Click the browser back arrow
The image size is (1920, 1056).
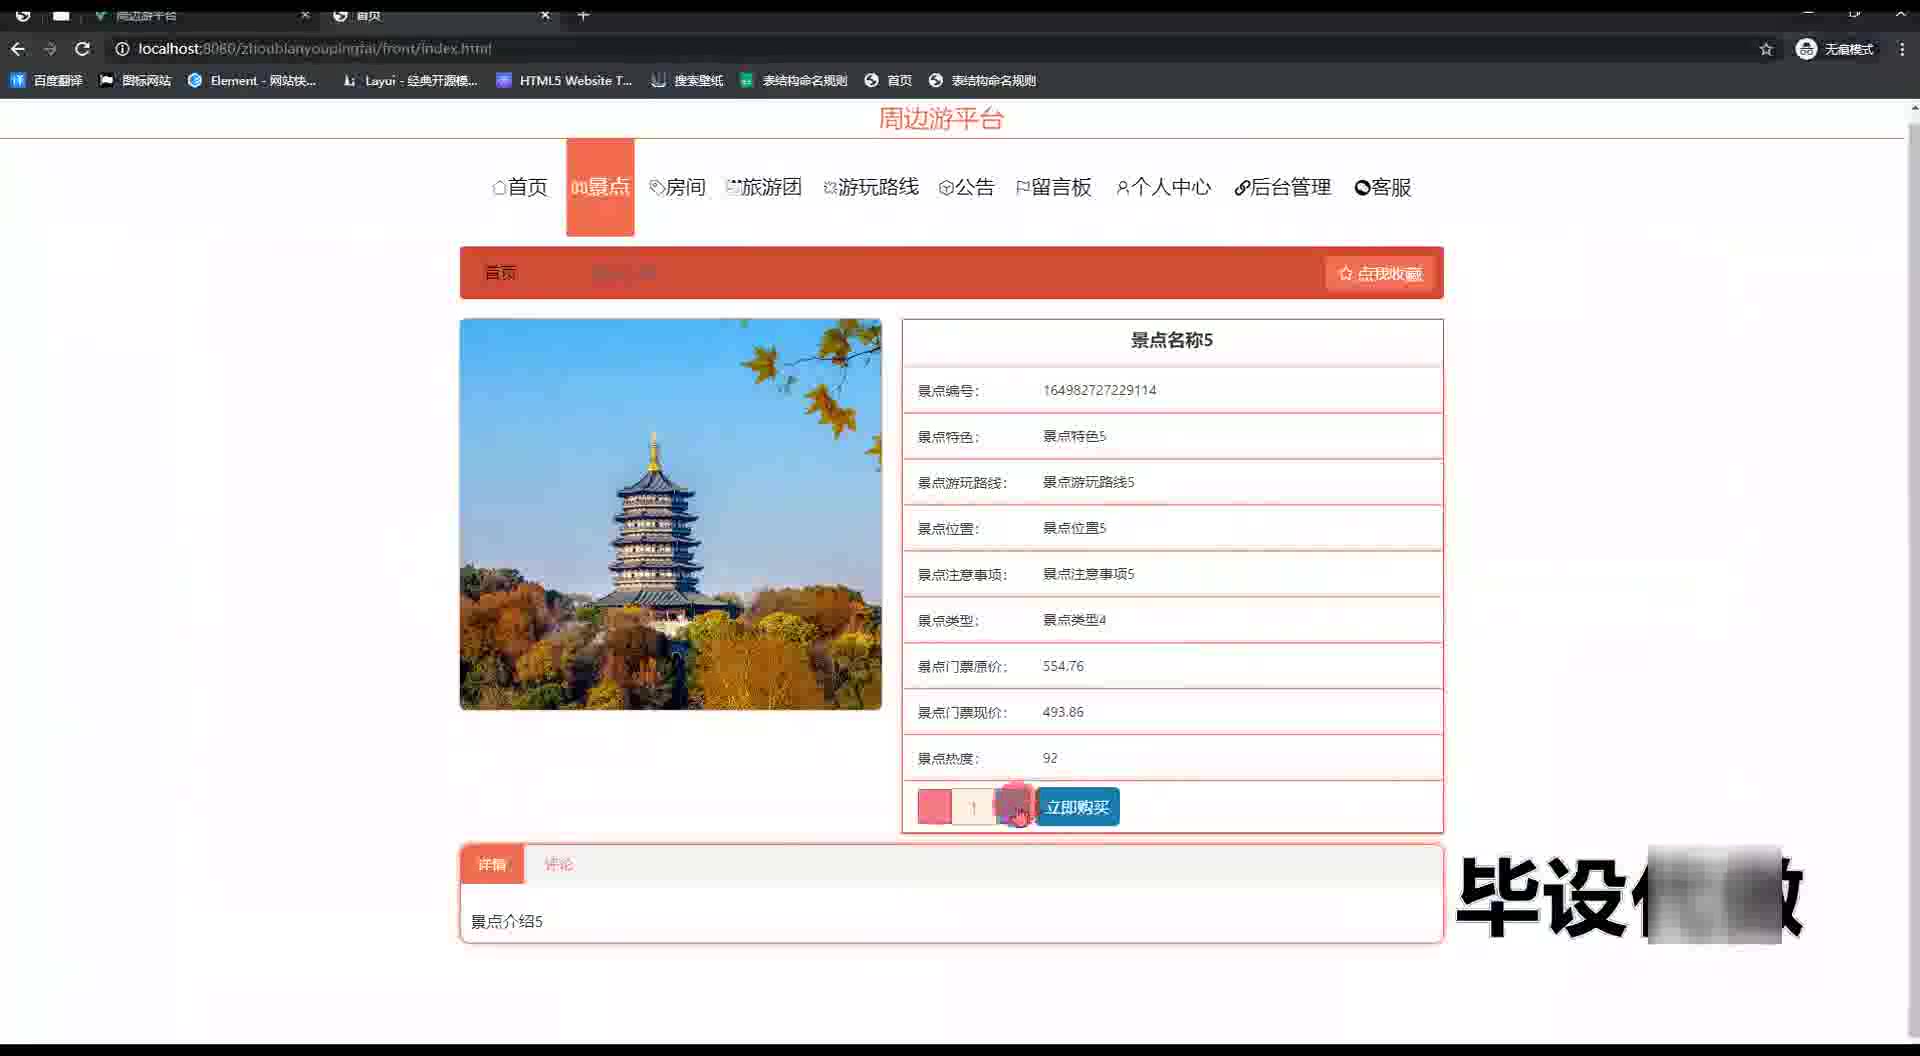18,49
